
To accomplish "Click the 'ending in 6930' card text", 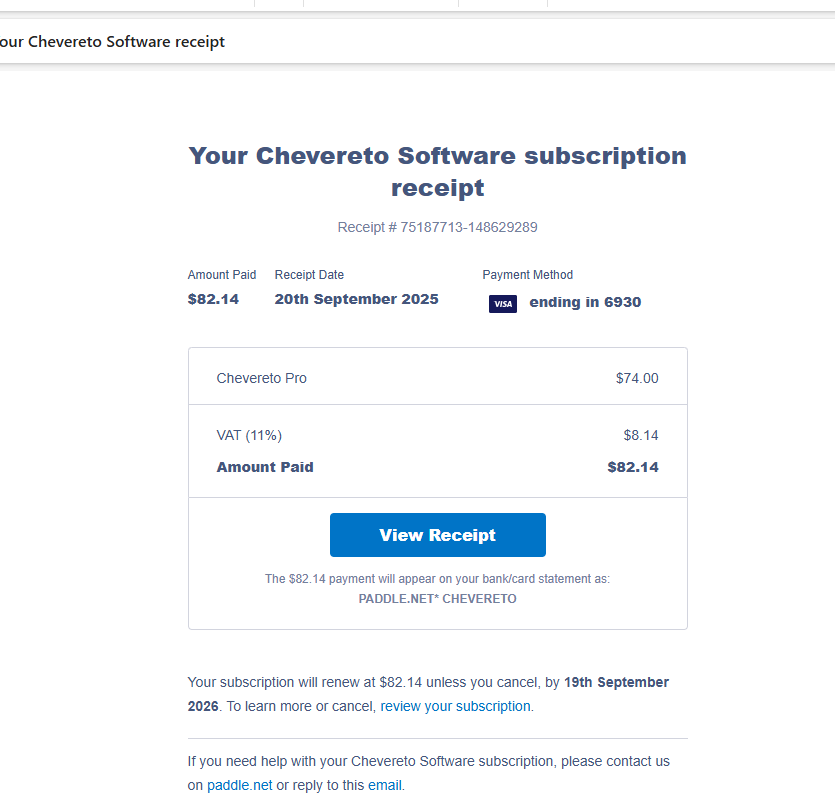I will (x=585, y=302).
